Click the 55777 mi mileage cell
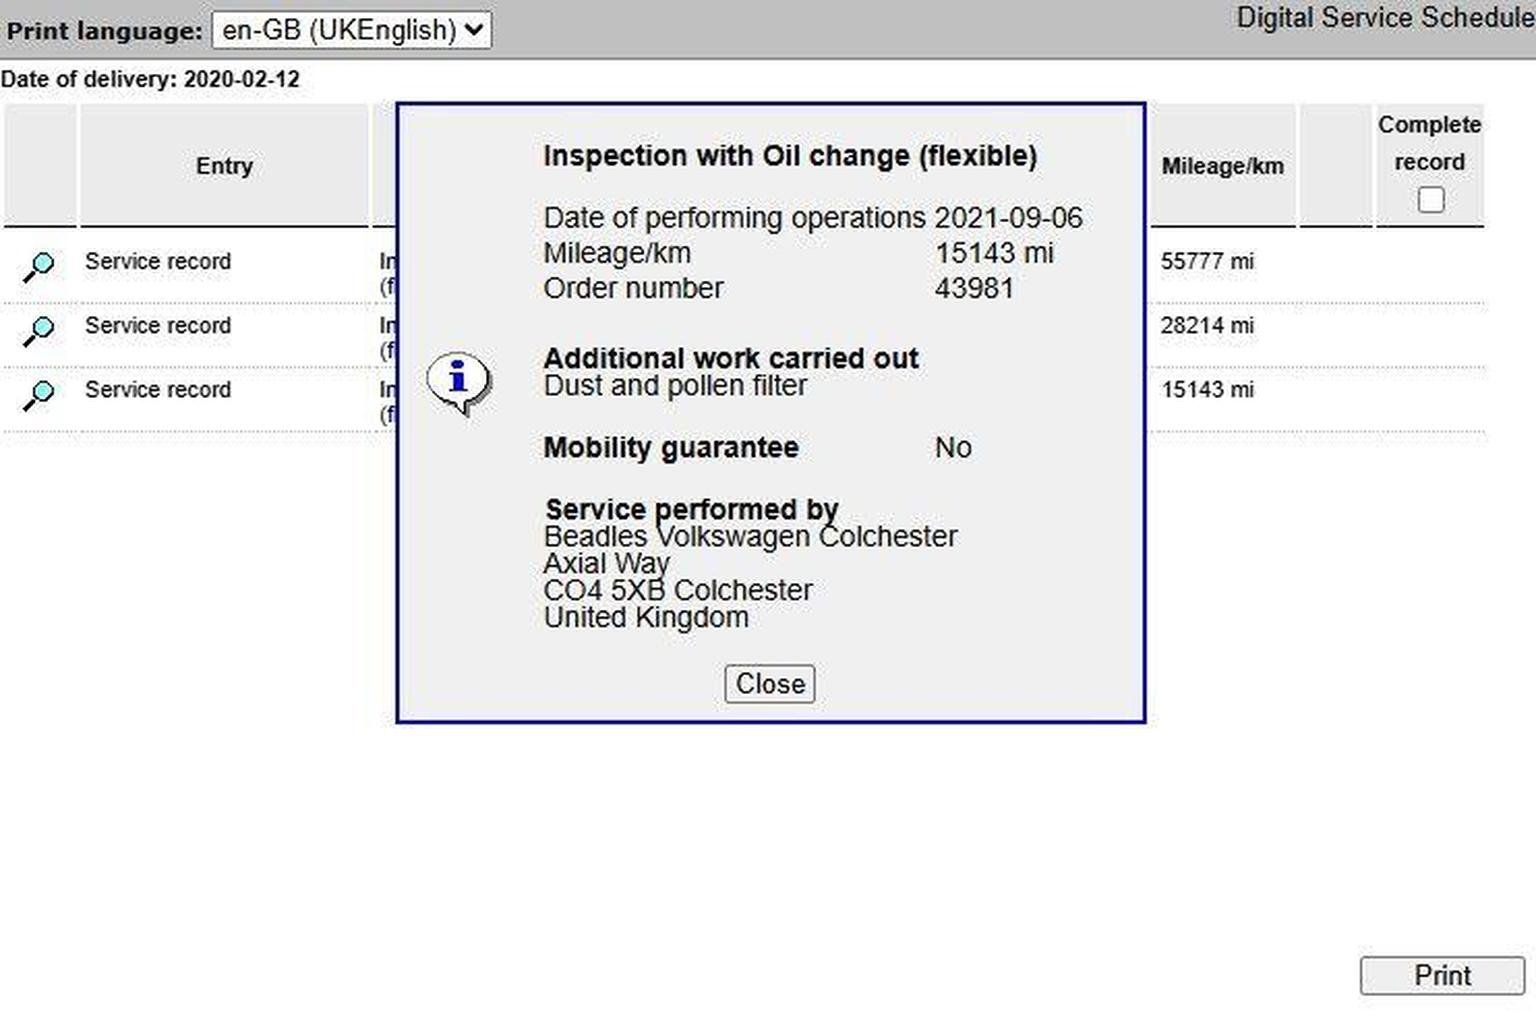Screen dimensions: 1536x1012 (1207, 262)
